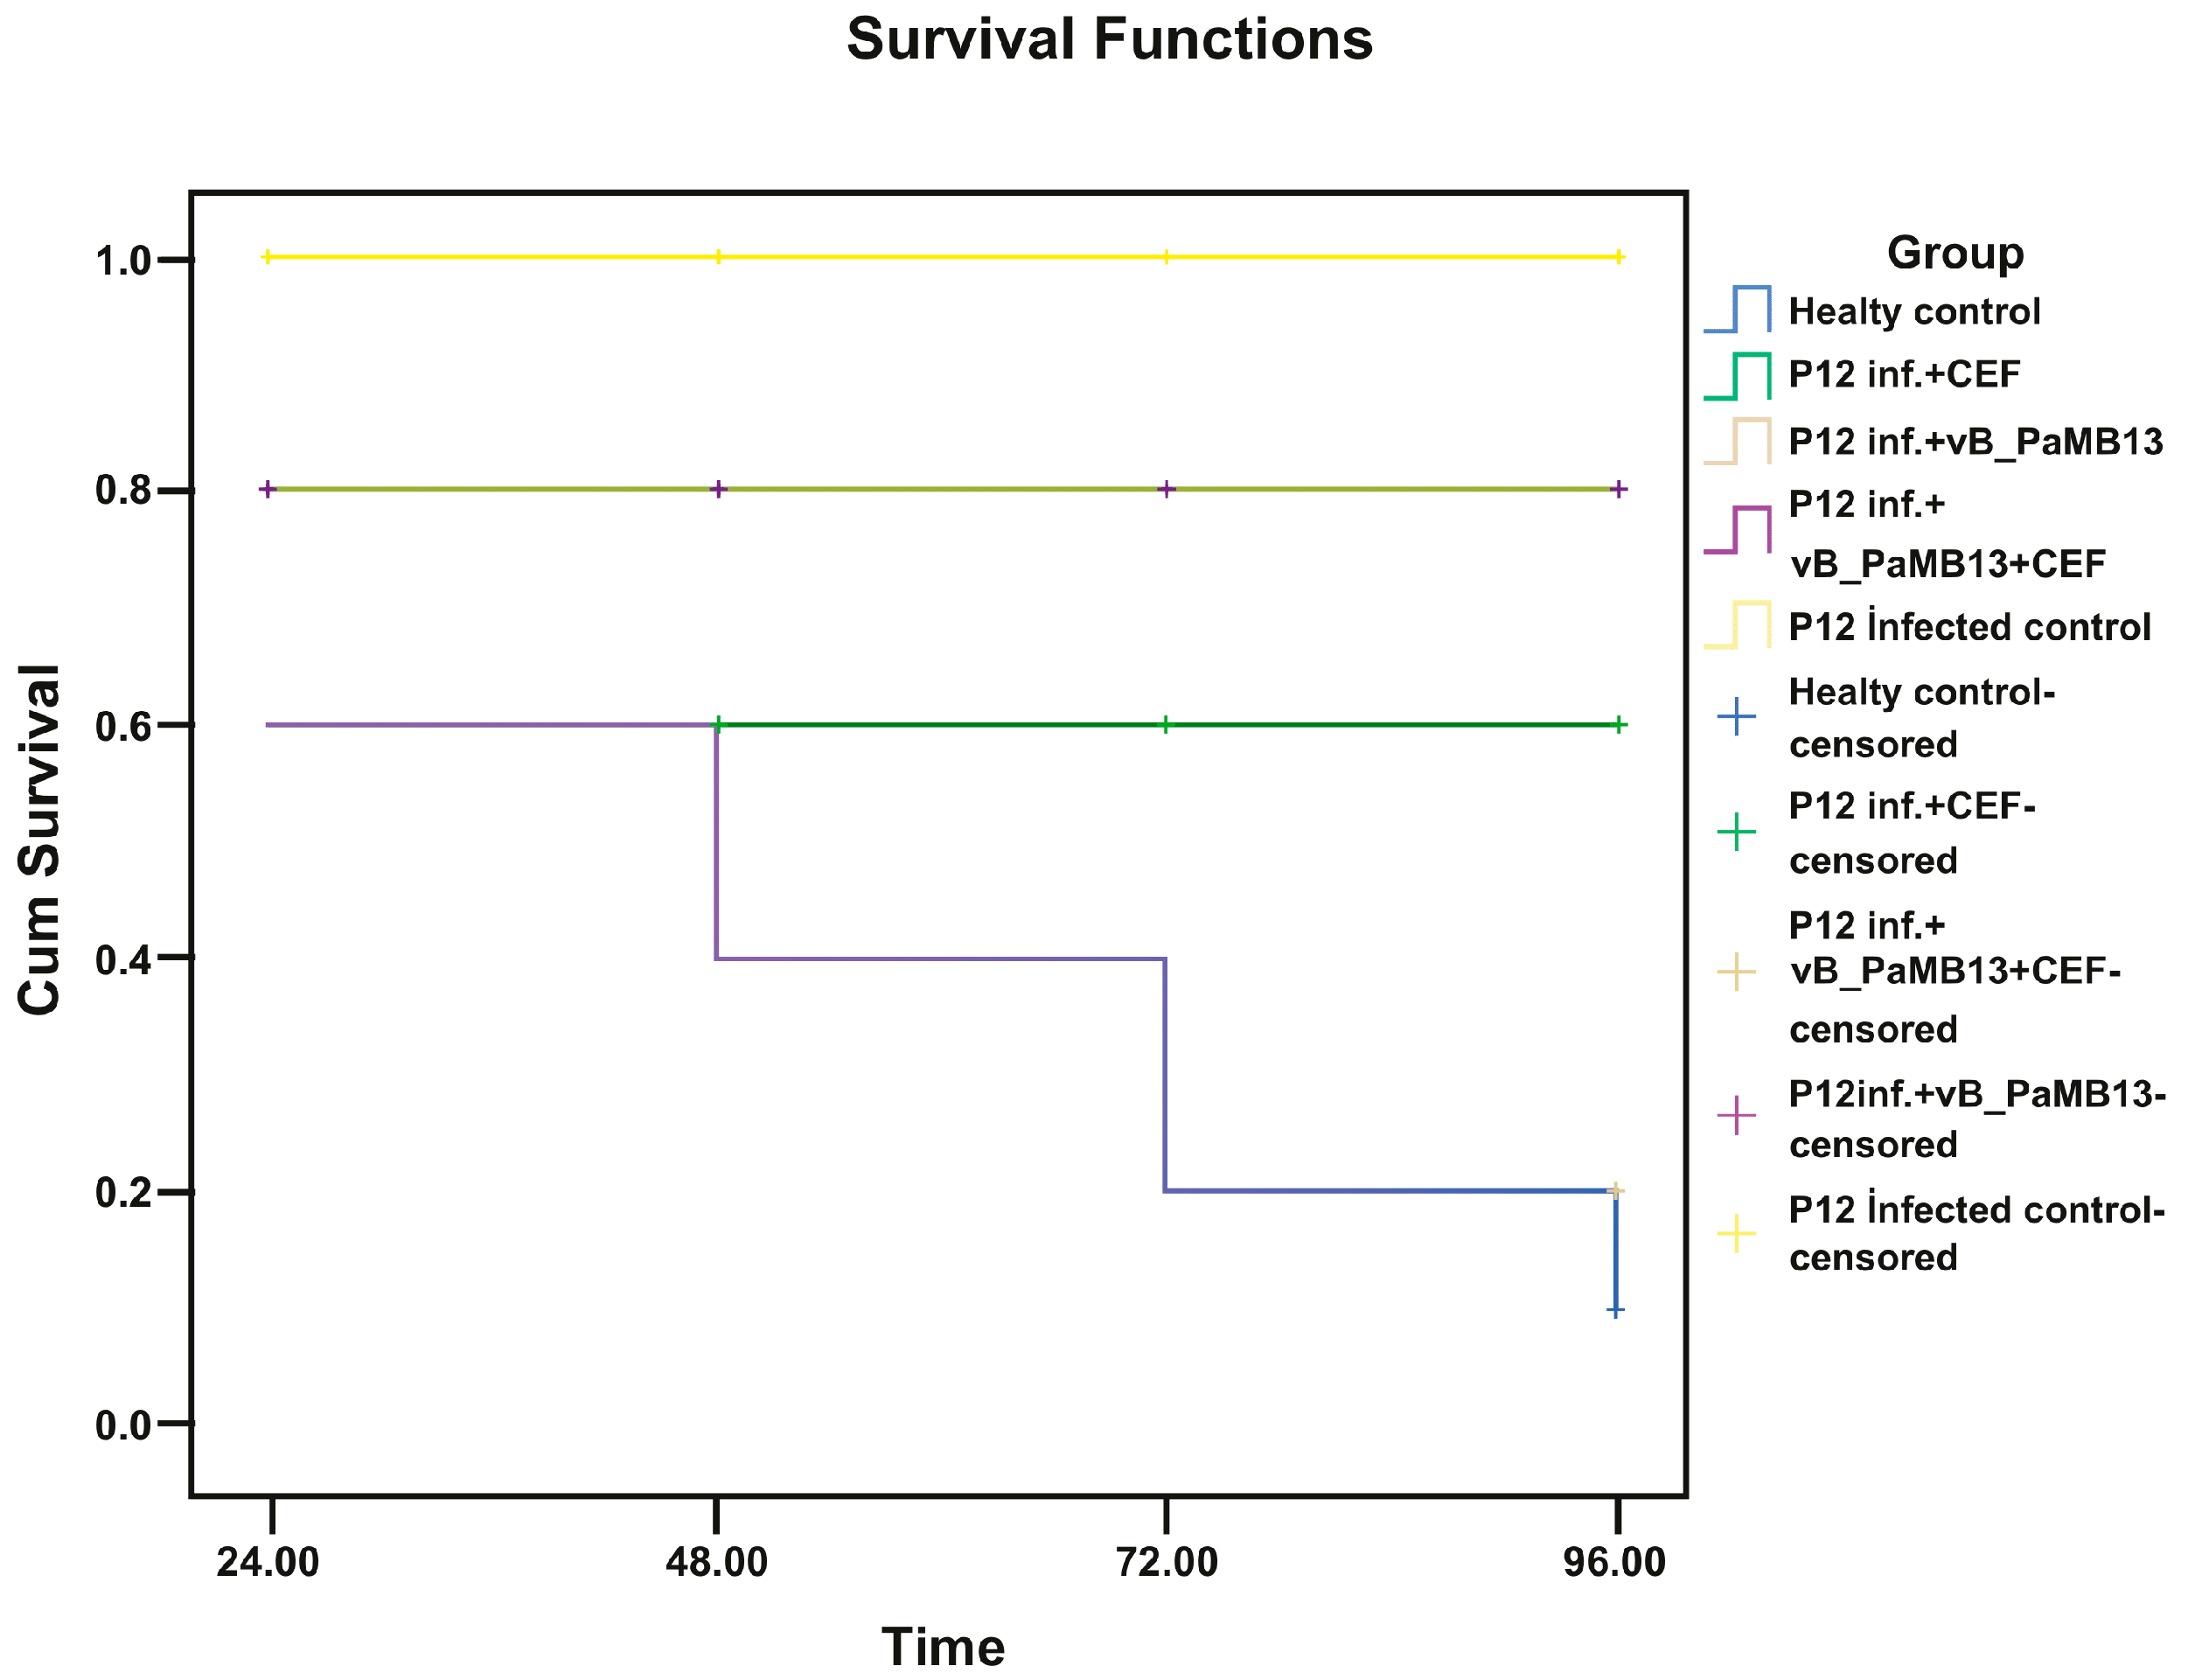Viewport: 2188px width, 1680px height.
Task: Click the 48.00 tick label on the time axis
Action: [716, 1562]
